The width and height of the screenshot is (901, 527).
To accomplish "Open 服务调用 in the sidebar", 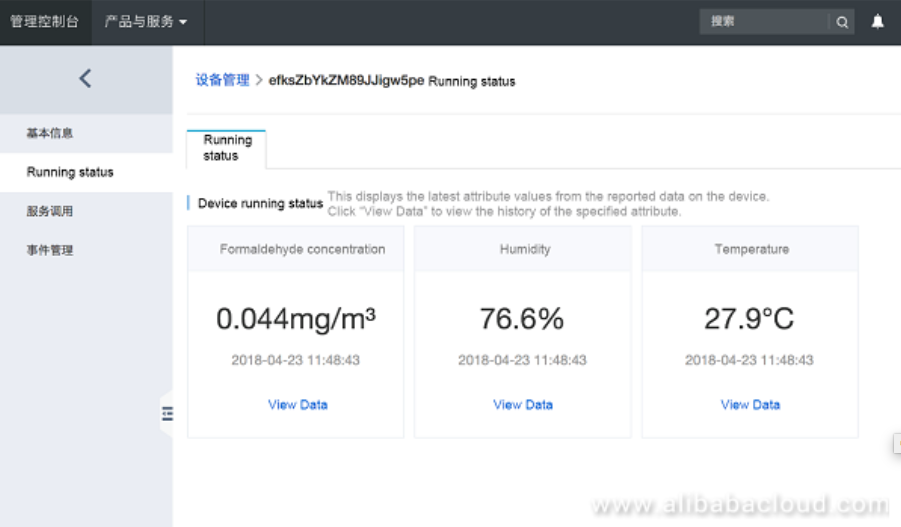I will tap(50, 211).
